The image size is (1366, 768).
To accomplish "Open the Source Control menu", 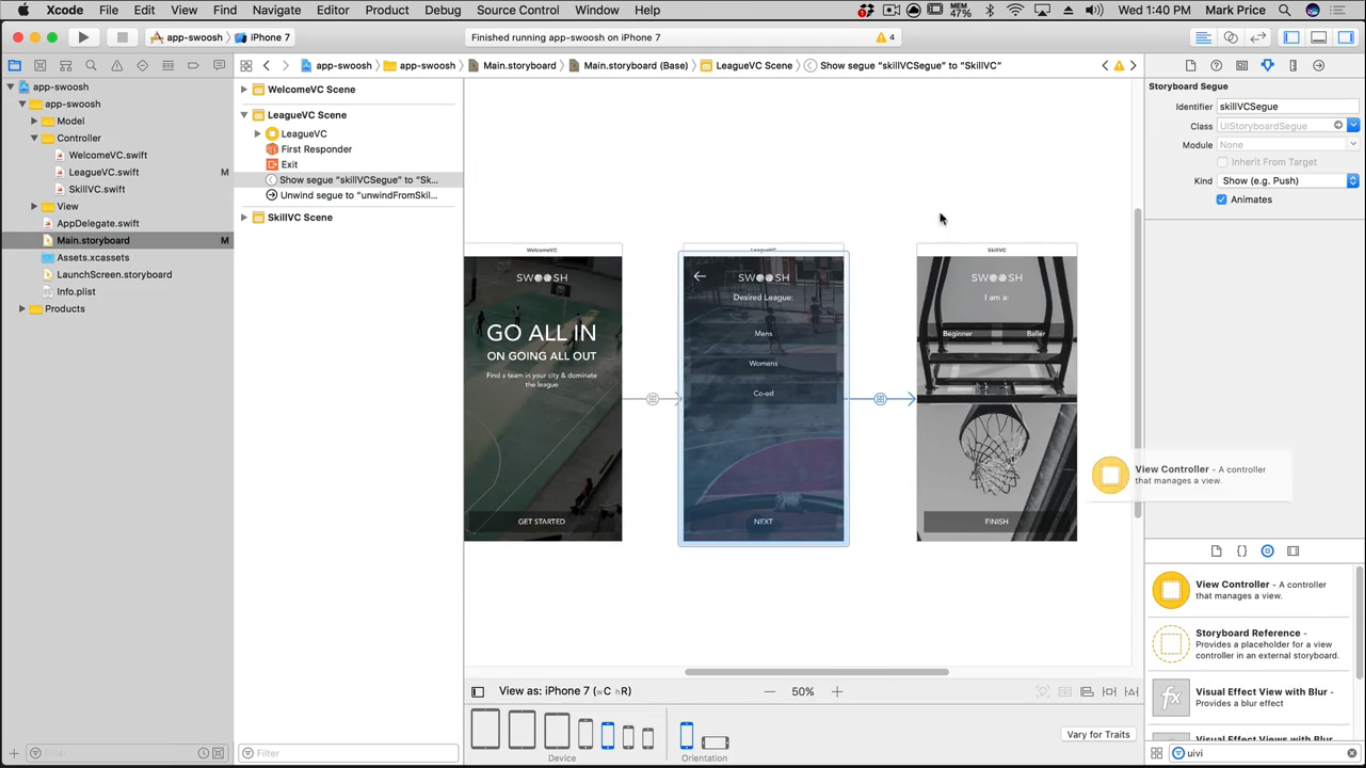I will click(x=517, y=10).
